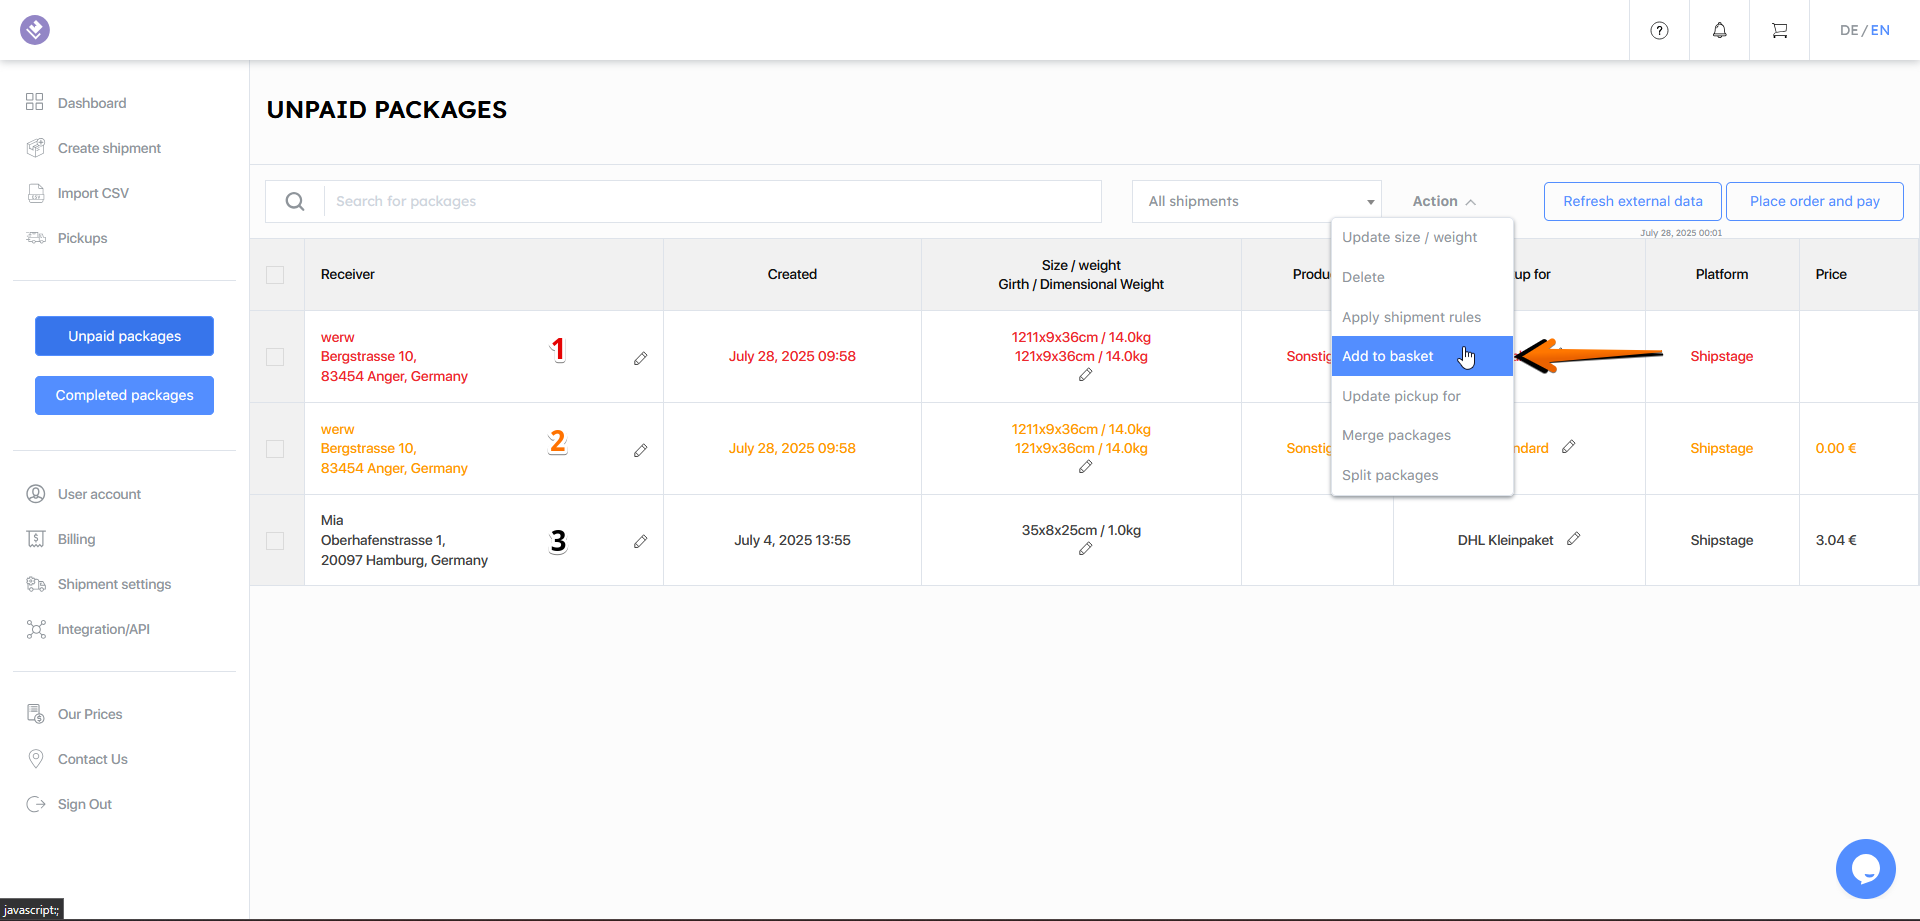Open the notifications bell icon
Viewport: 1920px width, 921px height.
coord(1719,30)
